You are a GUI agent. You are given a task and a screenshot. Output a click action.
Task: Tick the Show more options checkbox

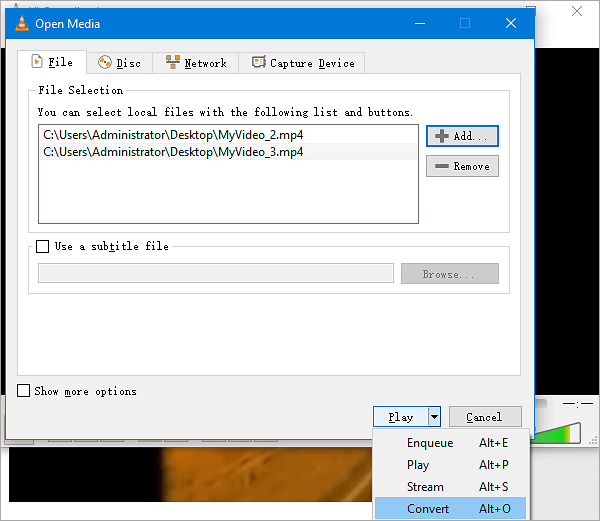pos(24,391)
